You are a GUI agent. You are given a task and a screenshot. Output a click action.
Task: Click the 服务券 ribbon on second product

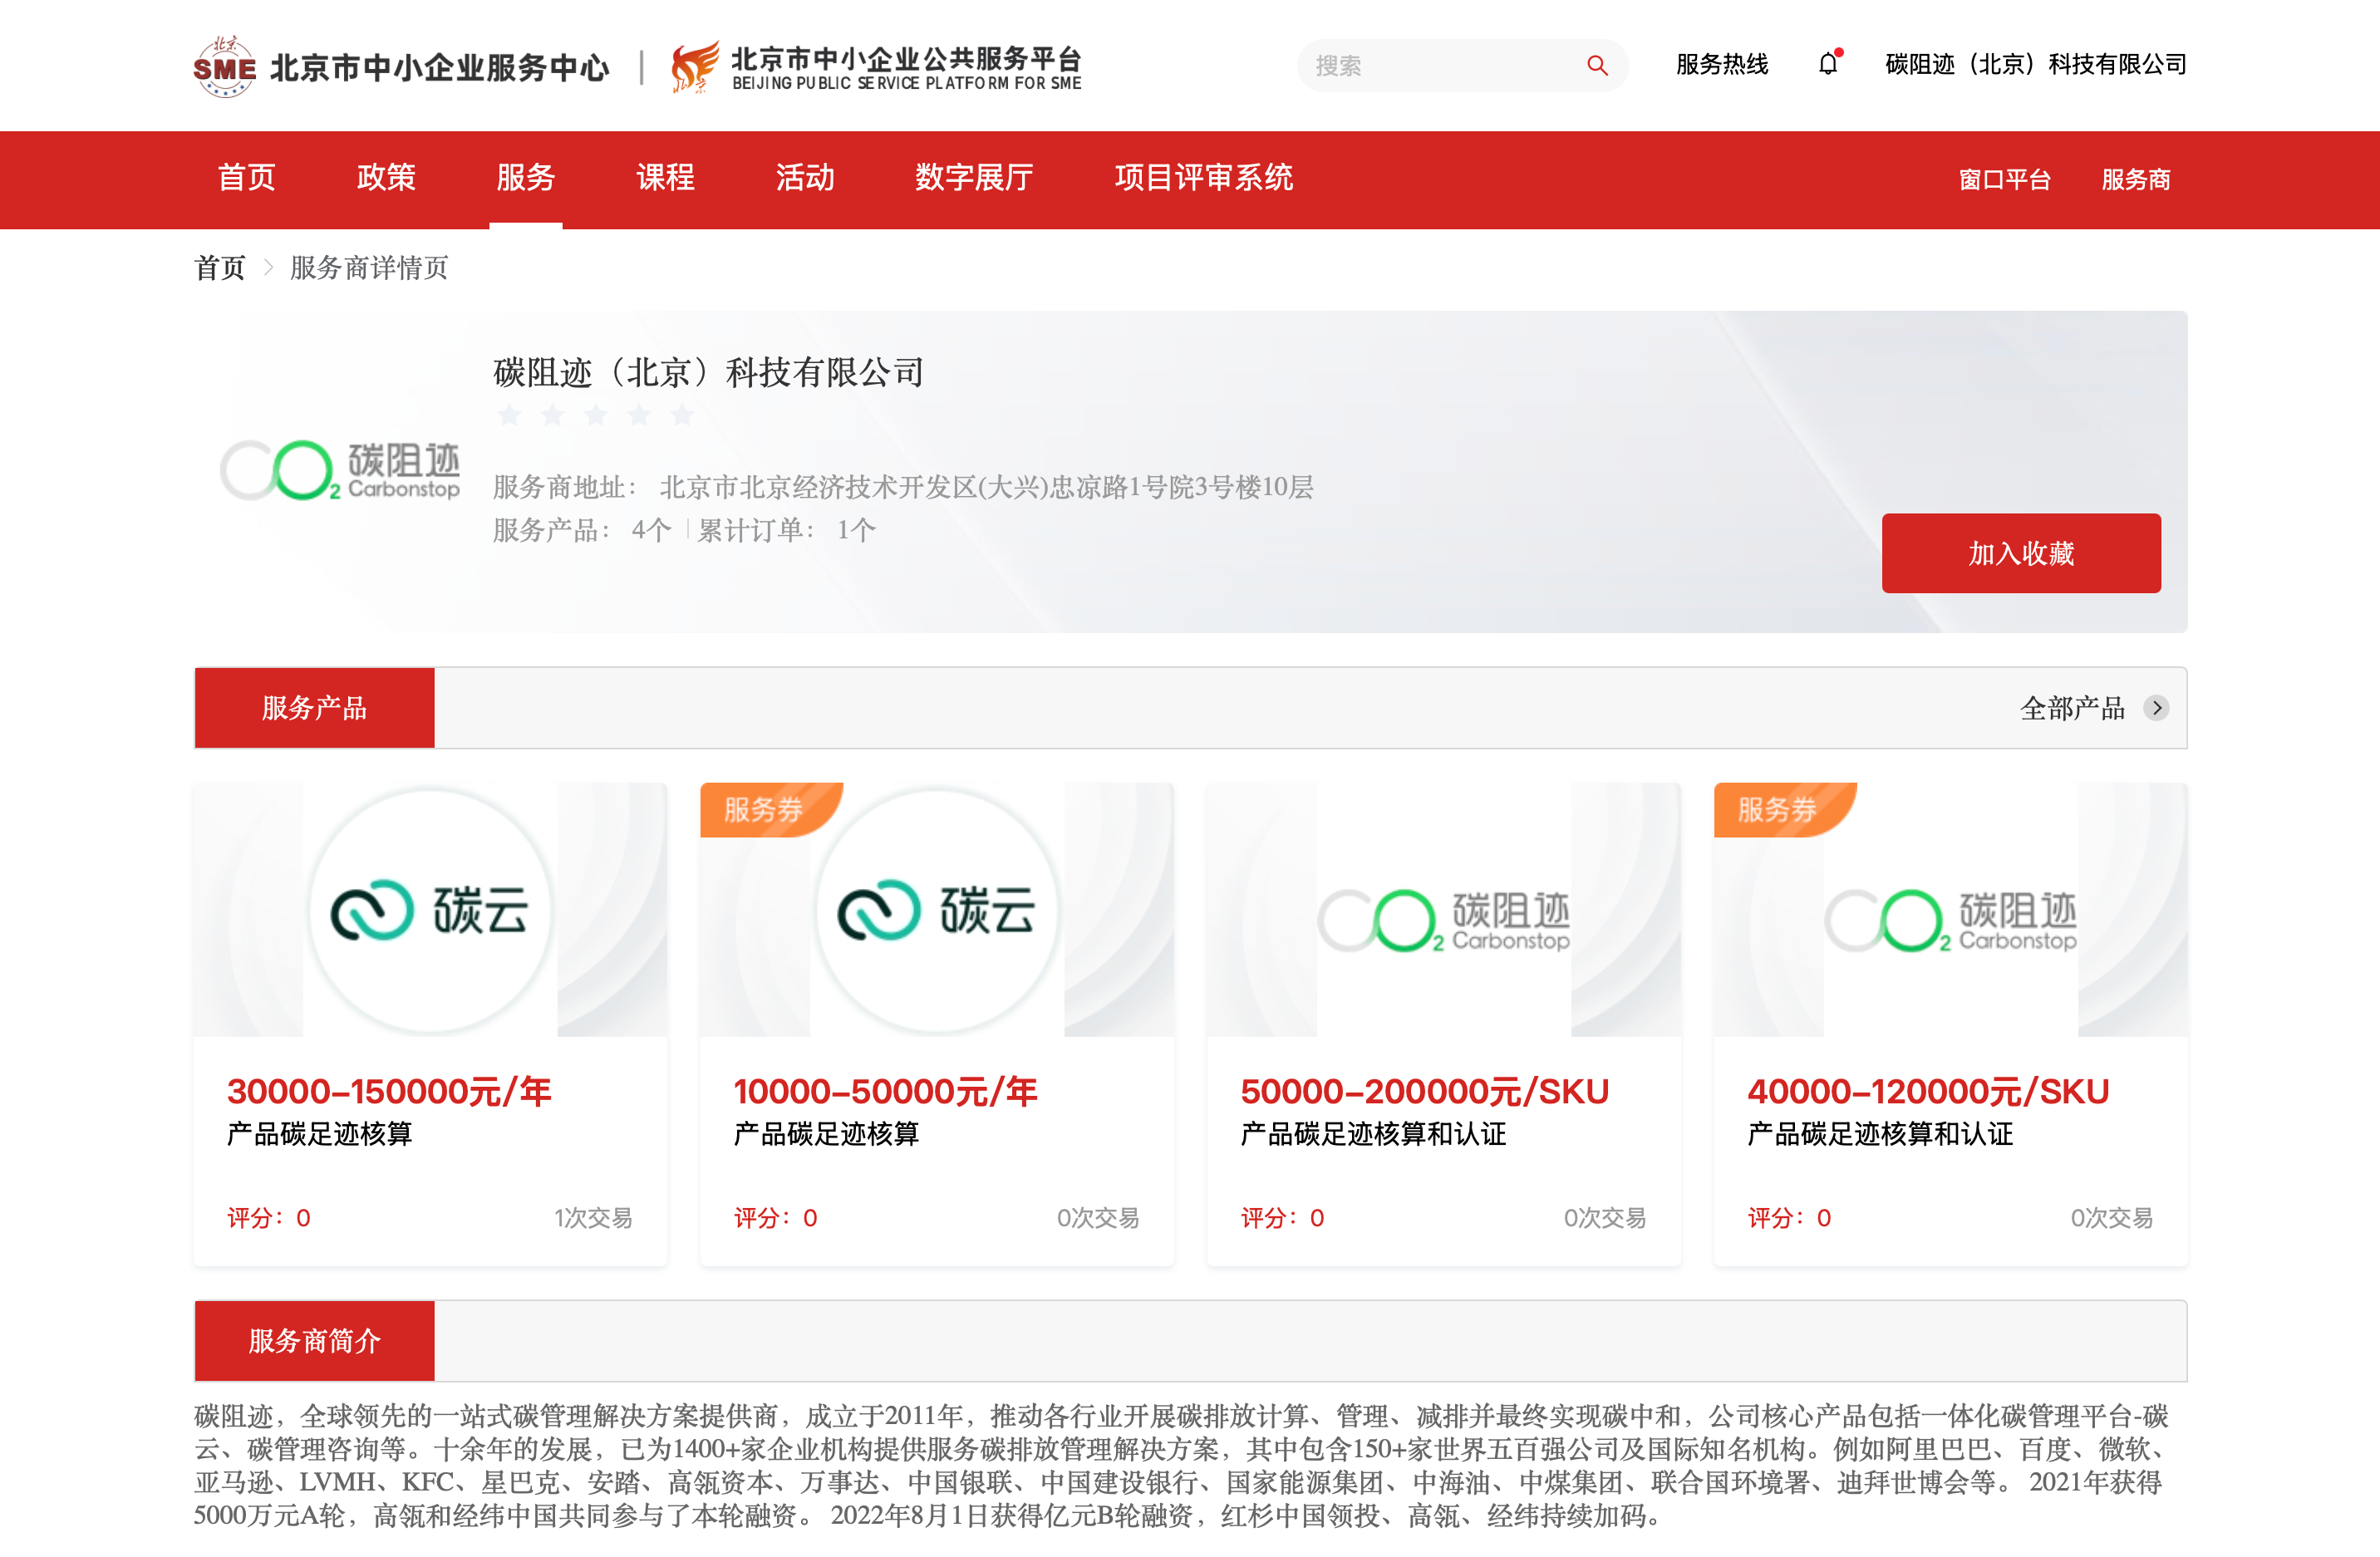pyautogui.click(x=764, y=811)
